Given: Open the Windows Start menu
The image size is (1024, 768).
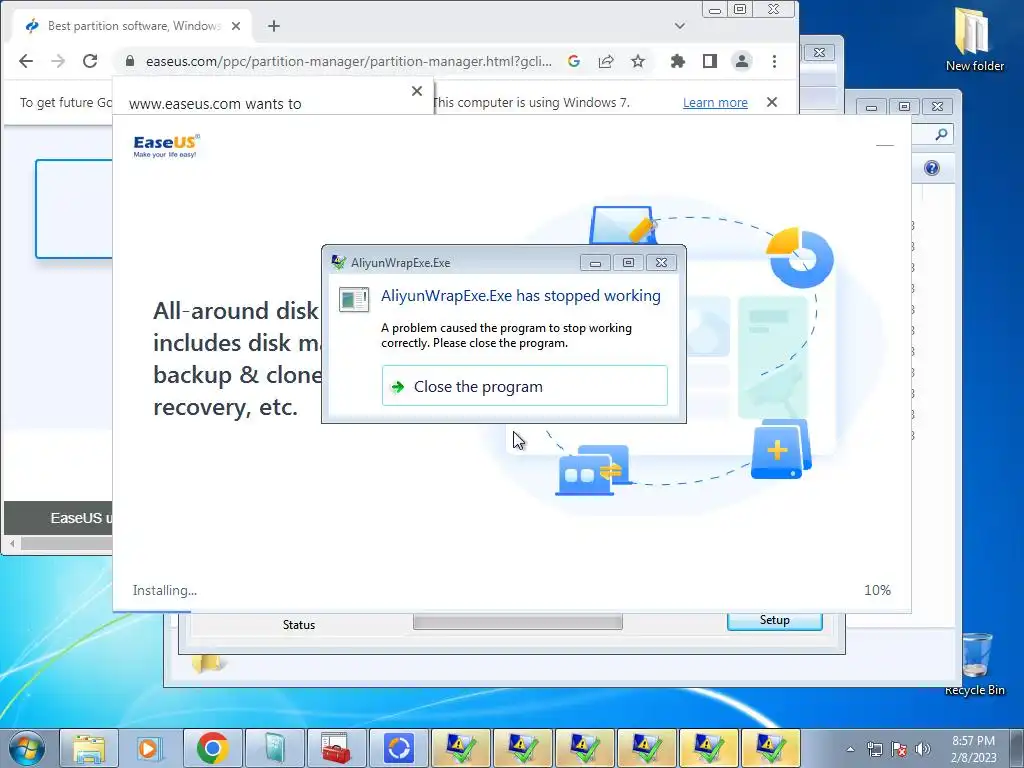Looking at the screenshot, I should (26, 748).
